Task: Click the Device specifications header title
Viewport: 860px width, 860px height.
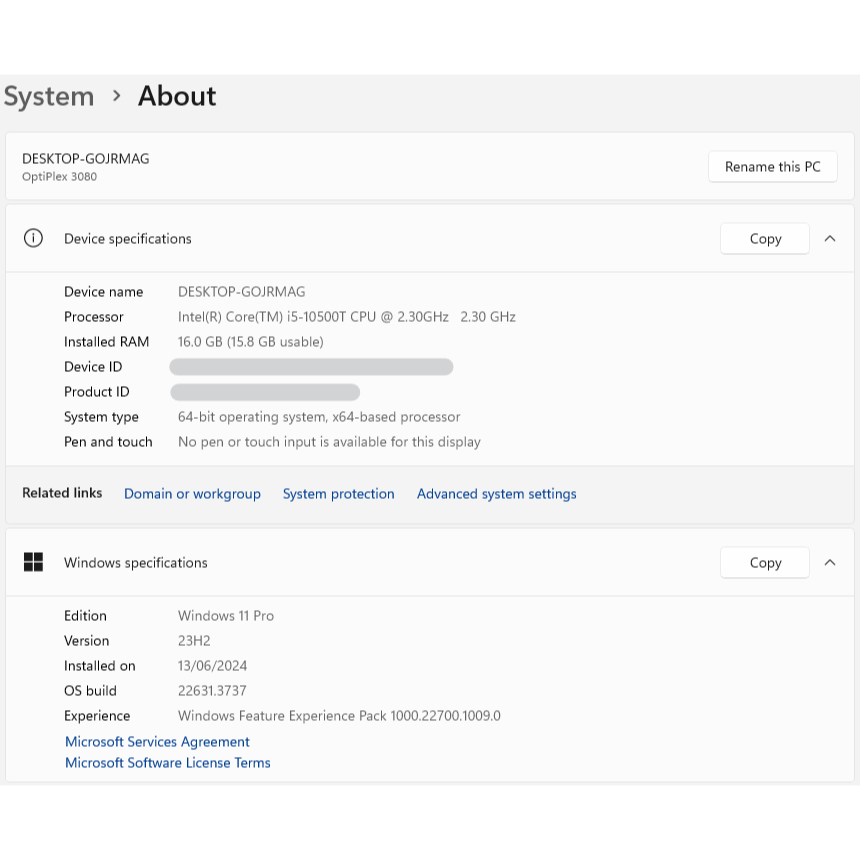Action: (127, 239)
